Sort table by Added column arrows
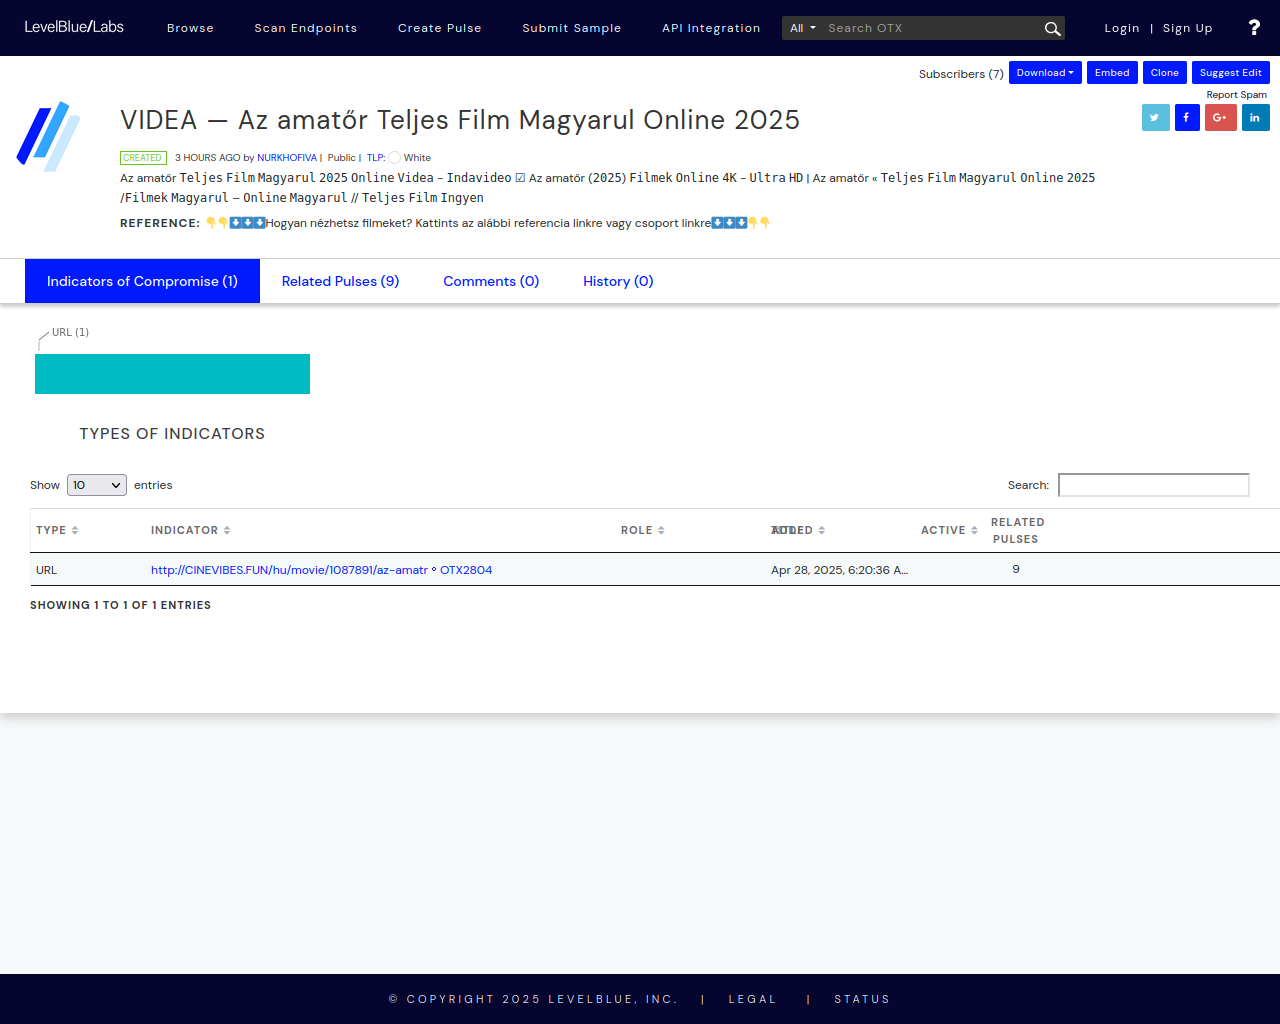The width and height of the screenshot is (1280, 1024). [x=821, y=530]
